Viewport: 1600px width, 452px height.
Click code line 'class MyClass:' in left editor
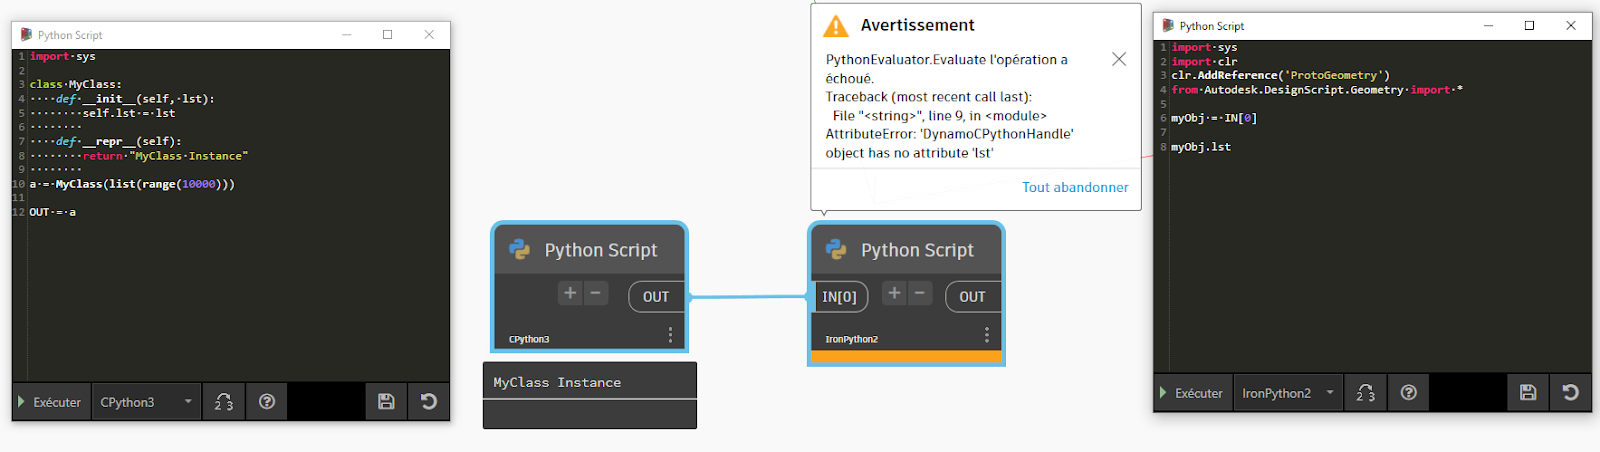pyautogui.click(x=76, y=85)
